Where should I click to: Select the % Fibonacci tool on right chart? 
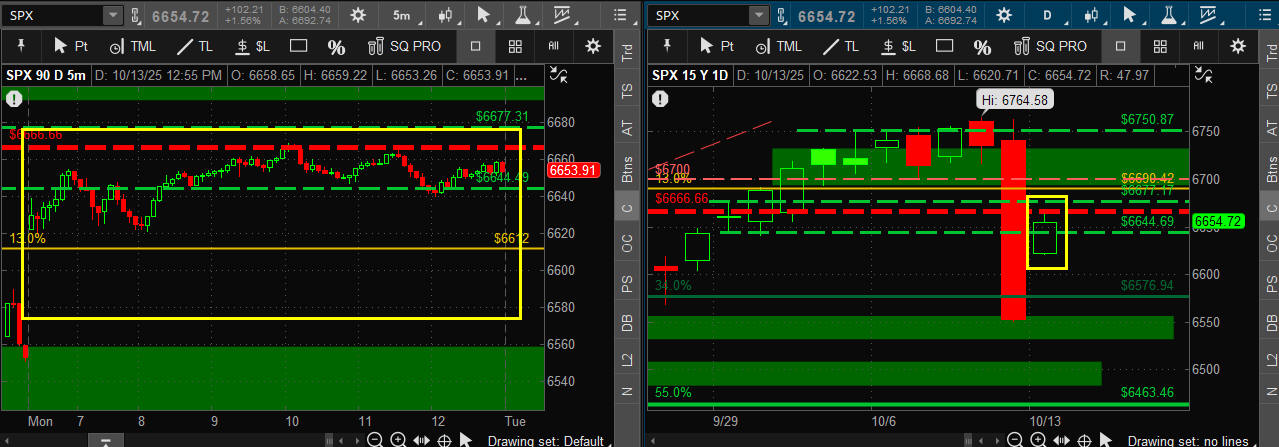[x=982, y=47]
